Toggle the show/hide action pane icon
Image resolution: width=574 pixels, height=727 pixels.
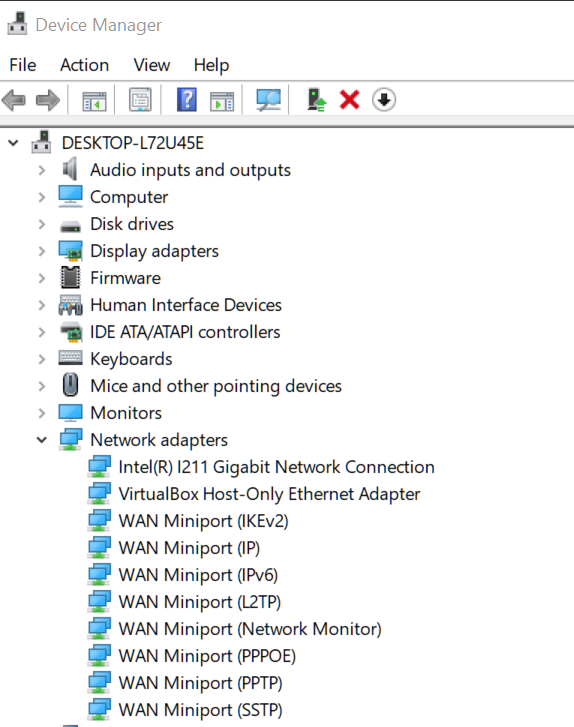click(x=222, y=100)
